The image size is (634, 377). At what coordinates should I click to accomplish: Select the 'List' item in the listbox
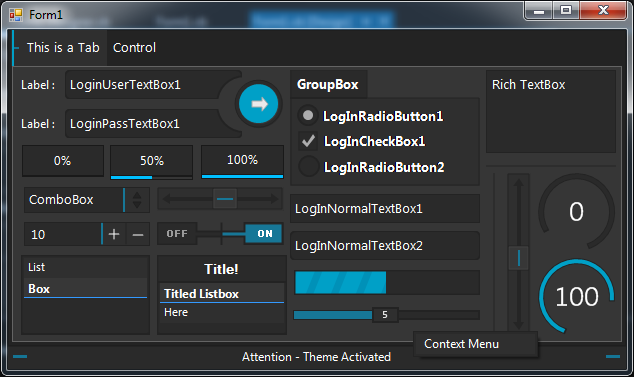click(85, 267)
